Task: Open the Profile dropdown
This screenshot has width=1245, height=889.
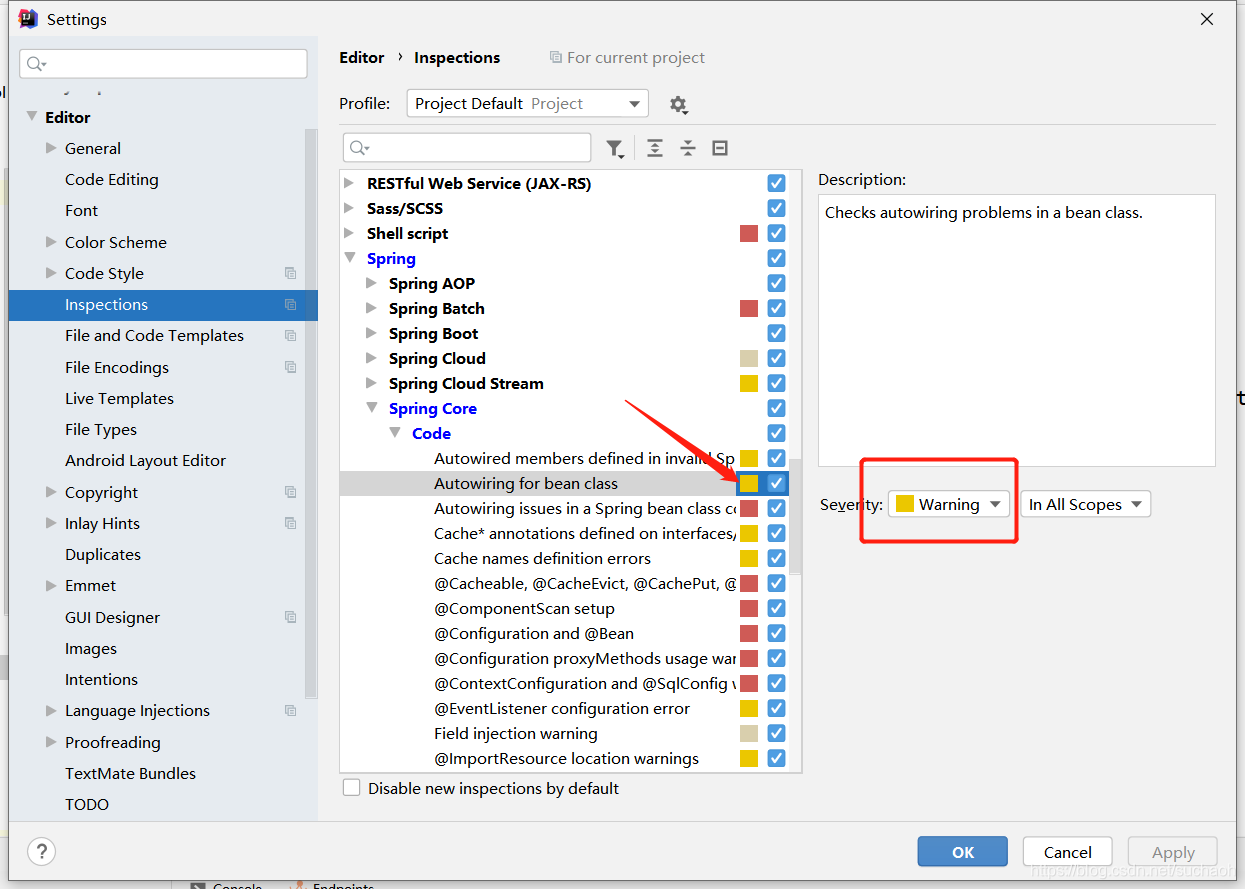Action: pyautogui.click(x=527, y=104)
